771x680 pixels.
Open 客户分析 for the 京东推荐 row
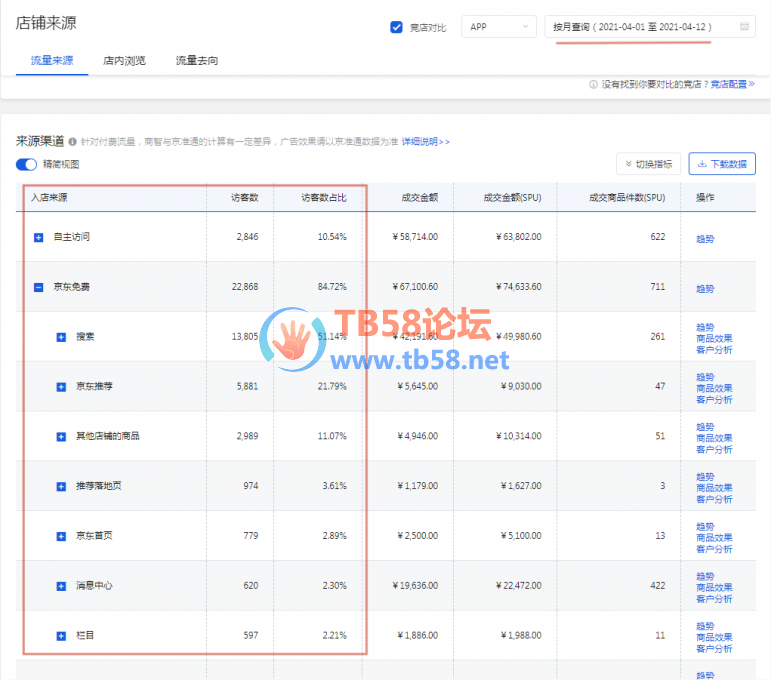pyautogui.click(x=714, y=399)
